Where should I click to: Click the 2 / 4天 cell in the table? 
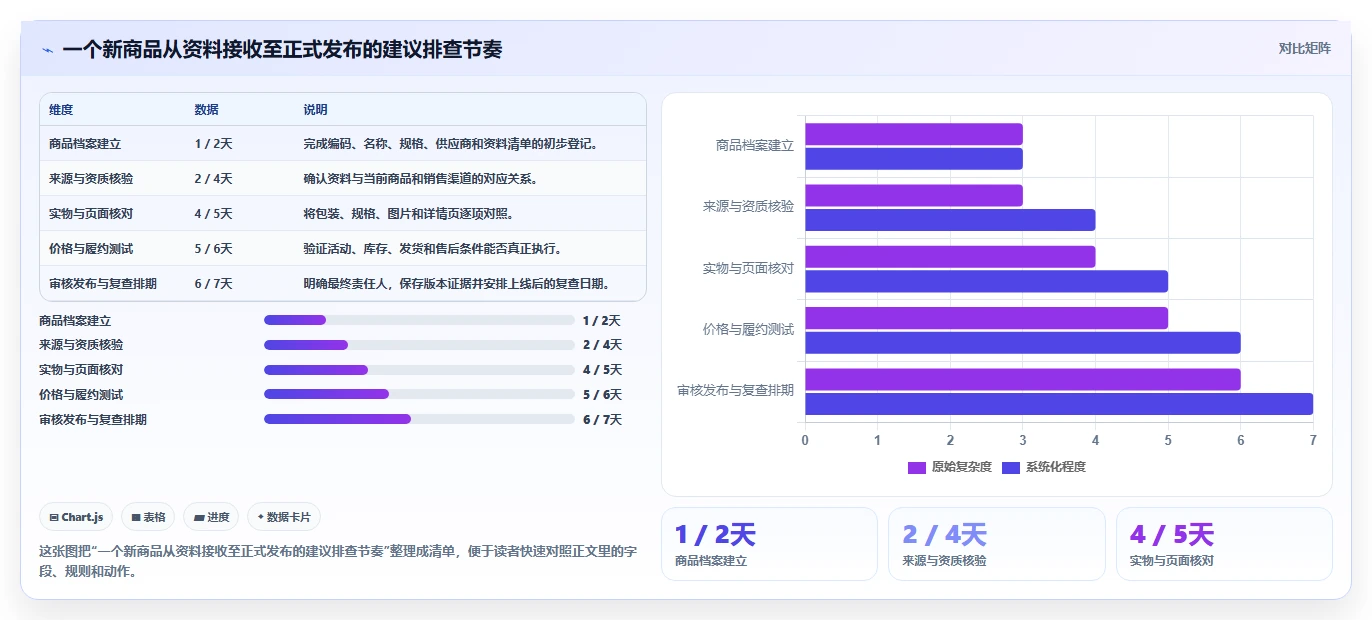(214, 179)
